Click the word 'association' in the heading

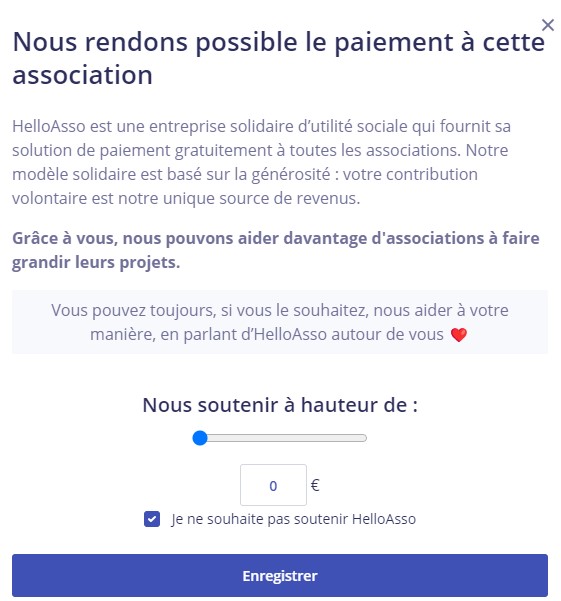pos(83,74)
